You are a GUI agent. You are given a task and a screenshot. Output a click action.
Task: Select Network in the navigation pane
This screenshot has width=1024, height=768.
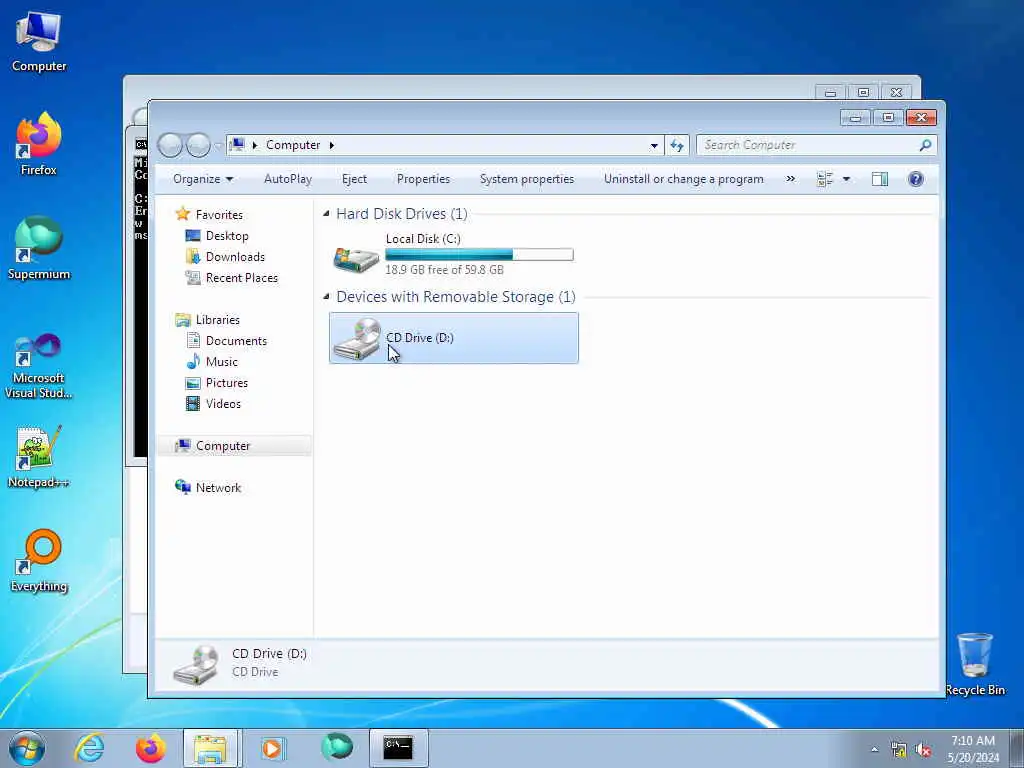click(x=218, y=488)
